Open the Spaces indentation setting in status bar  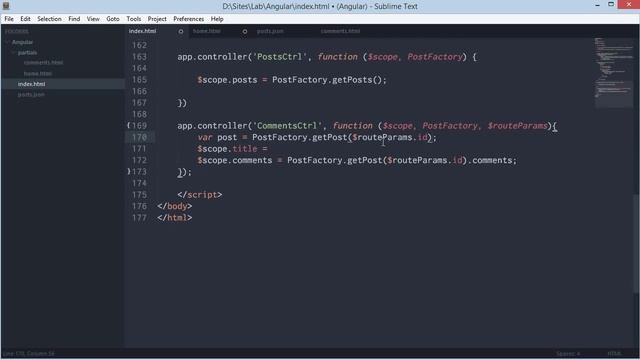(x=568, y=353)
